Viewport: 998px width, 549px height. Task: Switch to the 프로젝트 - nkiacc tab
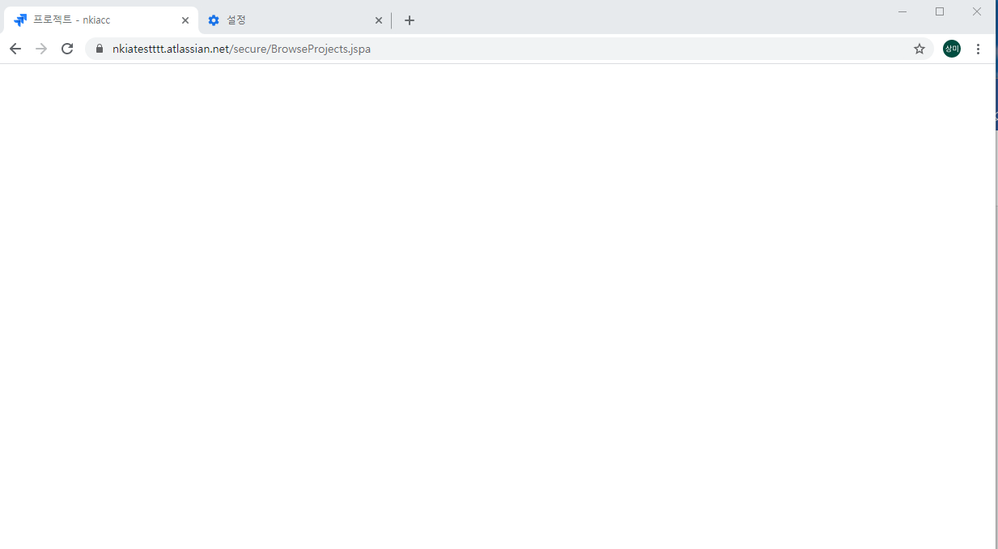[101, 20]
